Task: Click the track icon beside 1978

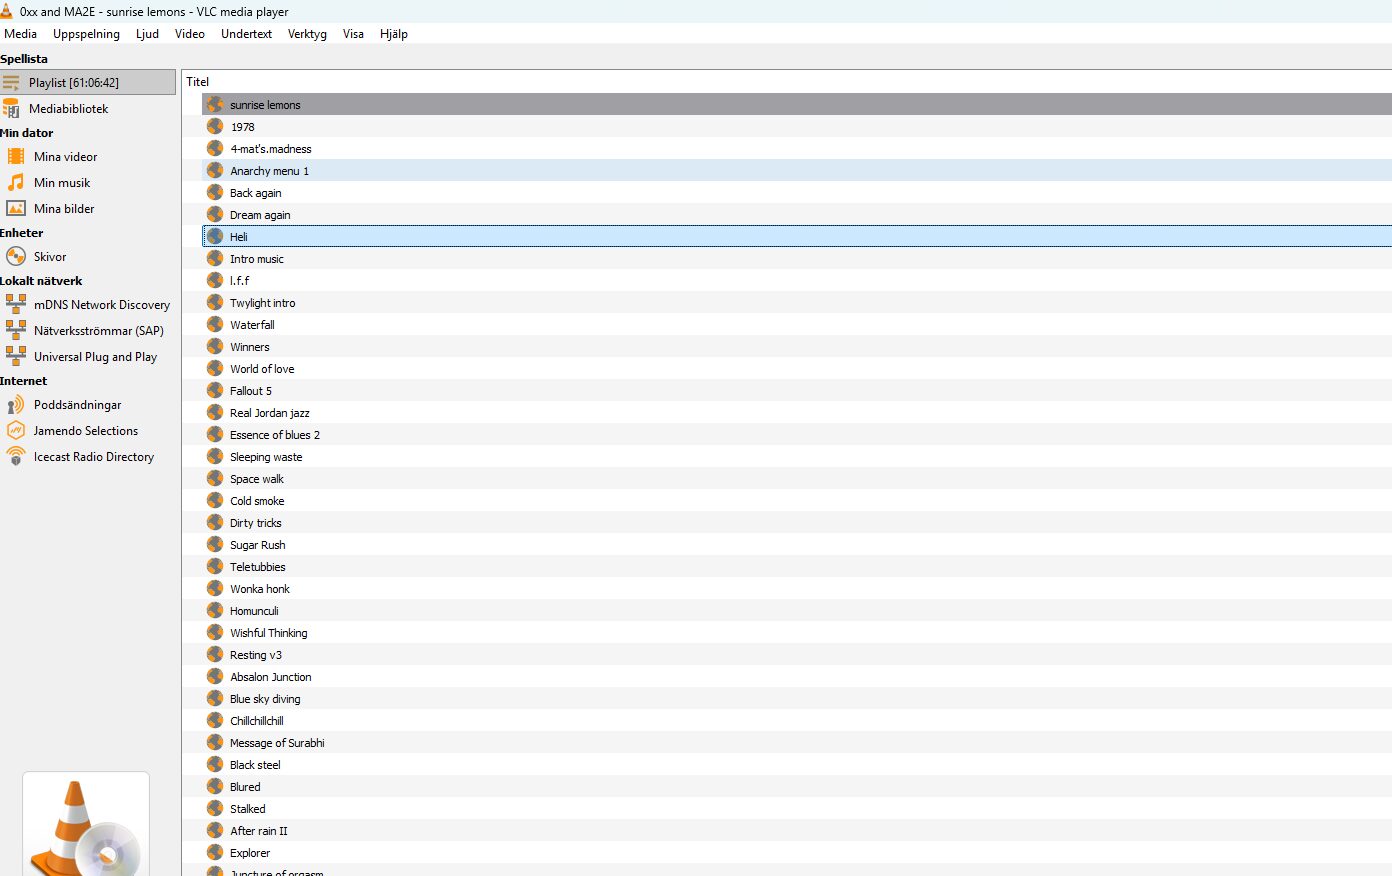Action: [215, 126]
